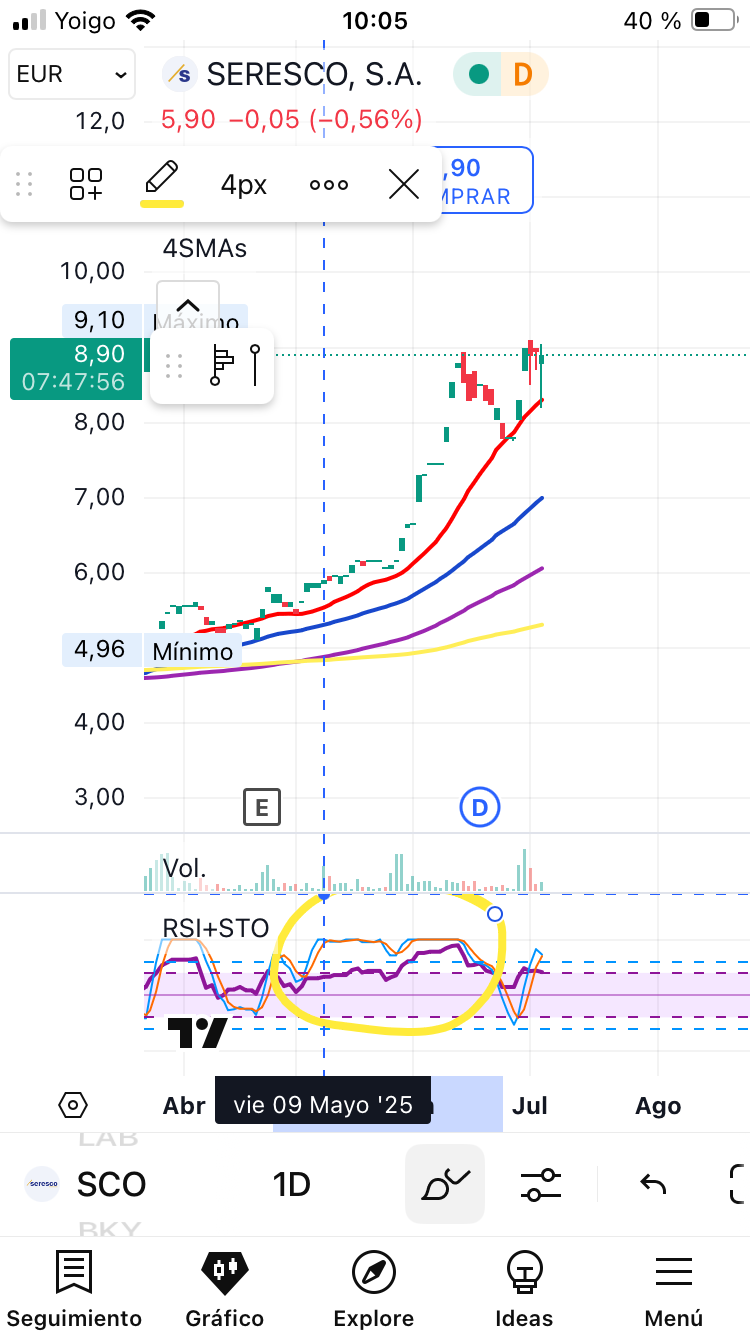The image size is (750, 1334).
Task: Grab the drawing toolbar drag handle
Action: pos(25,184)
